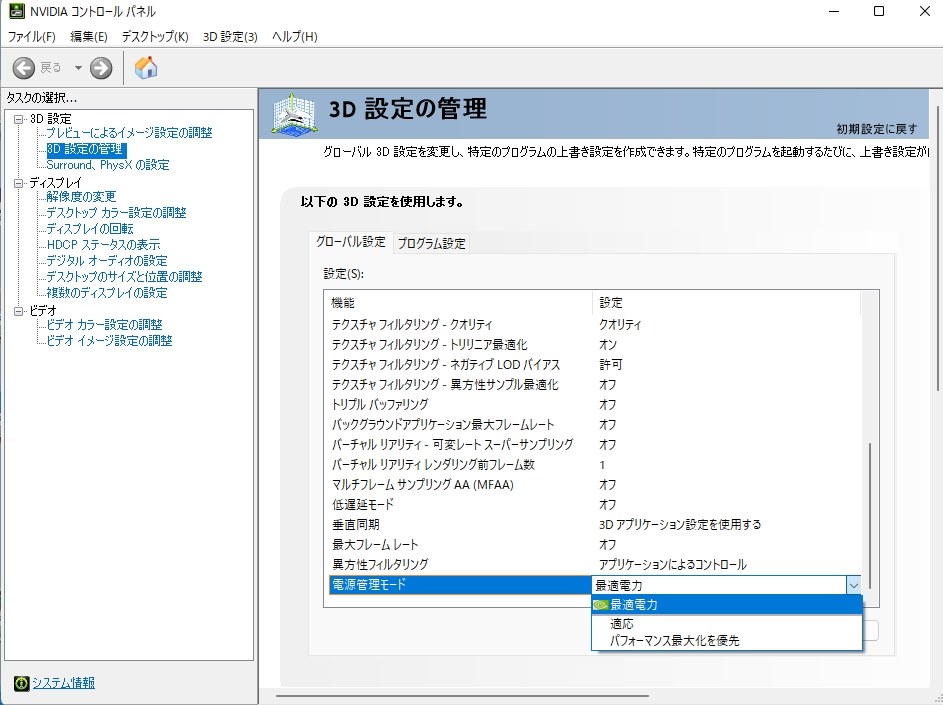This screenshot has width=943, height=705.
Task: Click the bottom horizontal scrollbar
Action: (x=463, y=696)
